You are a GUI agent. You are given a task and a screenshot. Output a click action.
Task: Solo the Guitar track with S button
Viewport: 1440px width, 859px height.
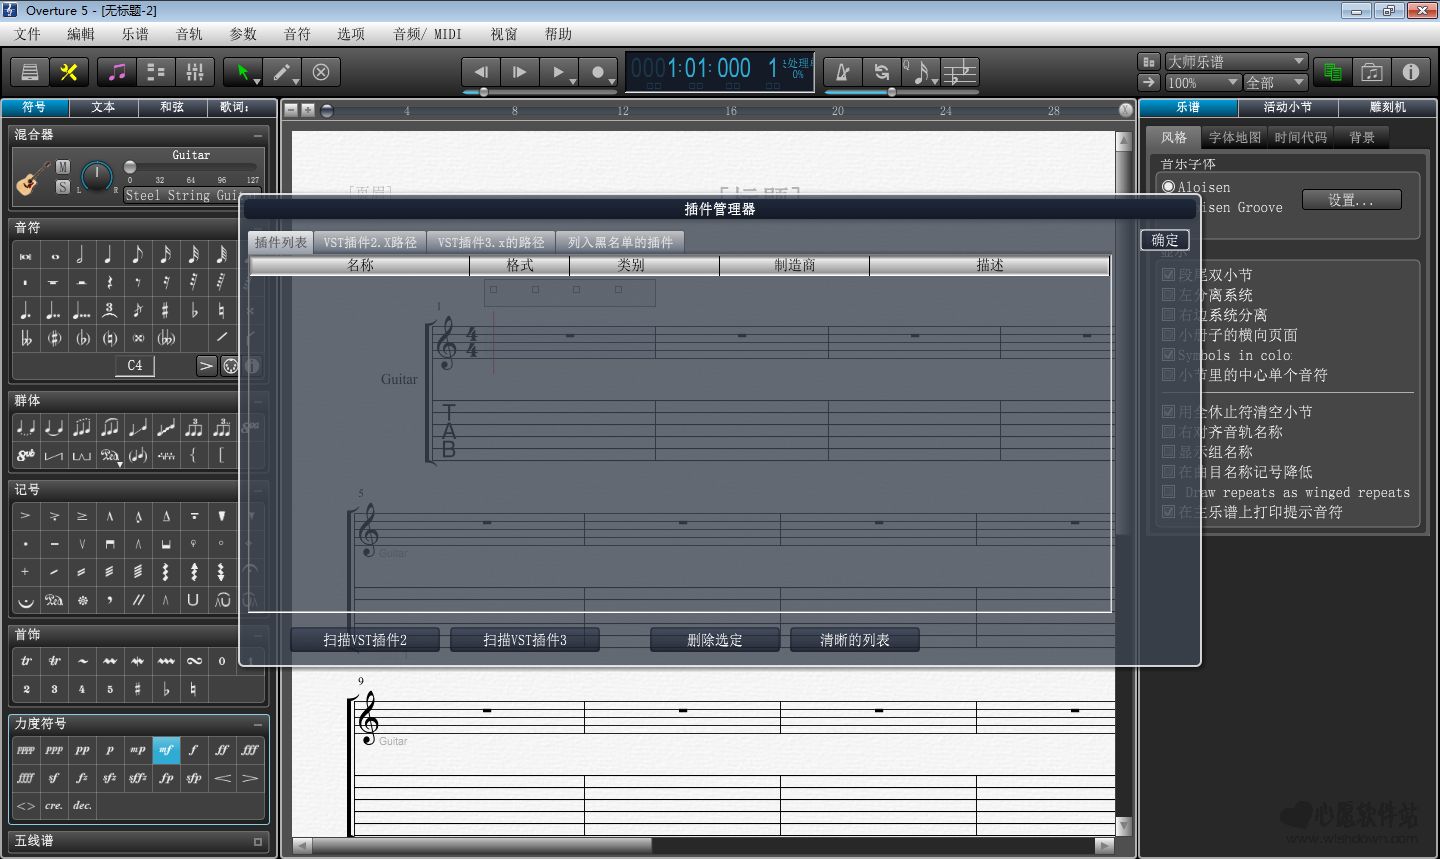pos(63,186)
